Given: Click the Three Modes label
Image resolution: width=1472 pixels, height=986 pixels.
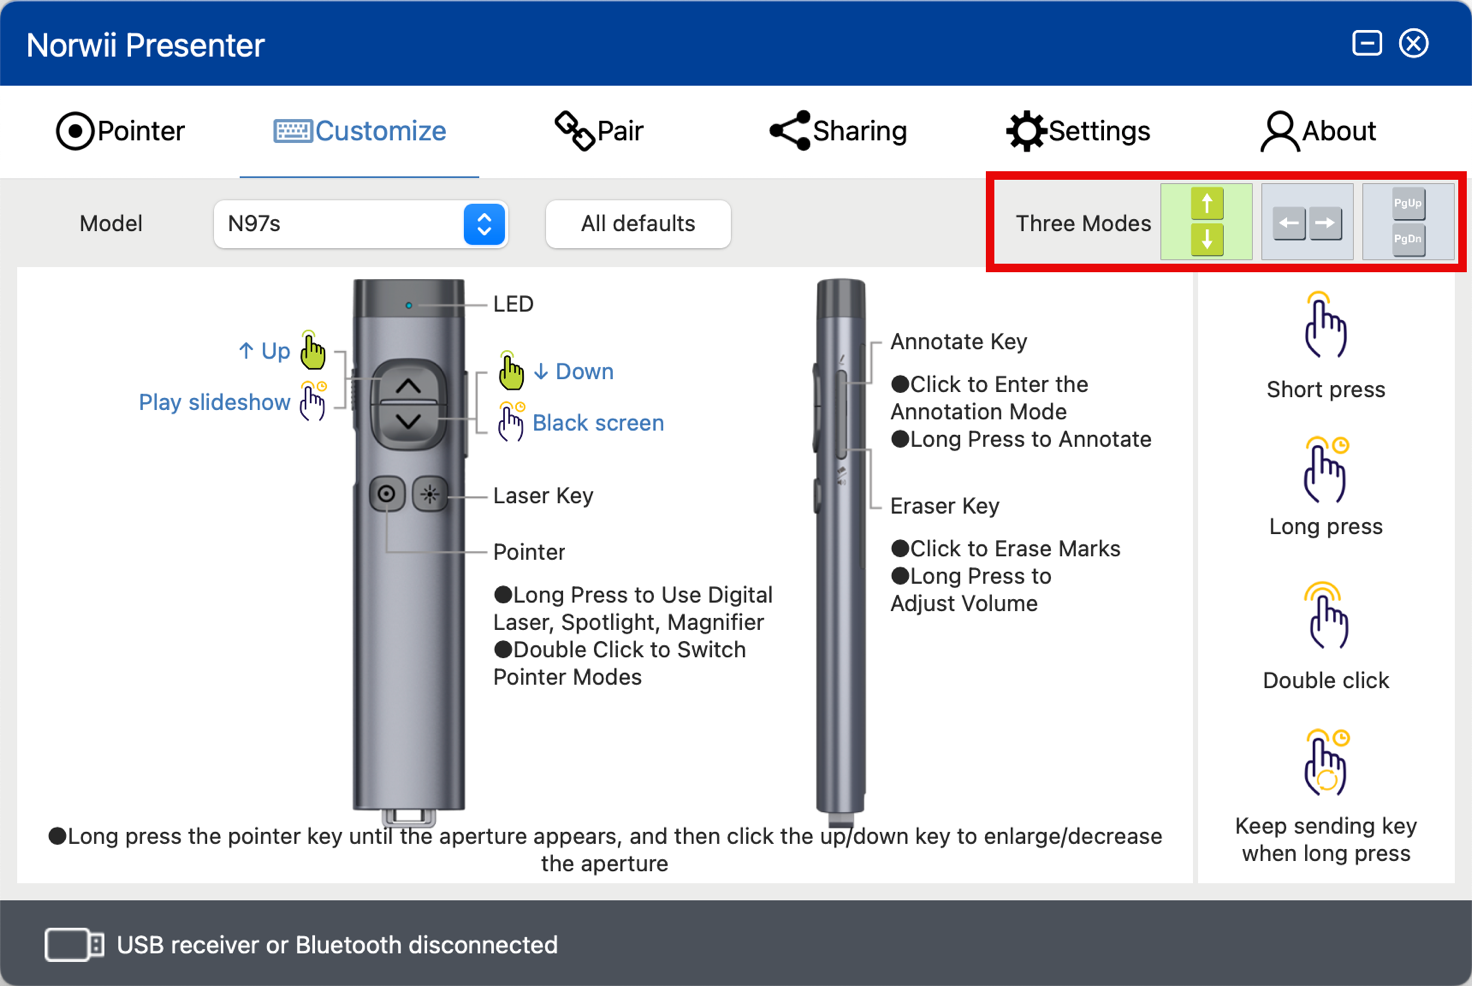Looking at the screenshot, I should [1083, 223].
